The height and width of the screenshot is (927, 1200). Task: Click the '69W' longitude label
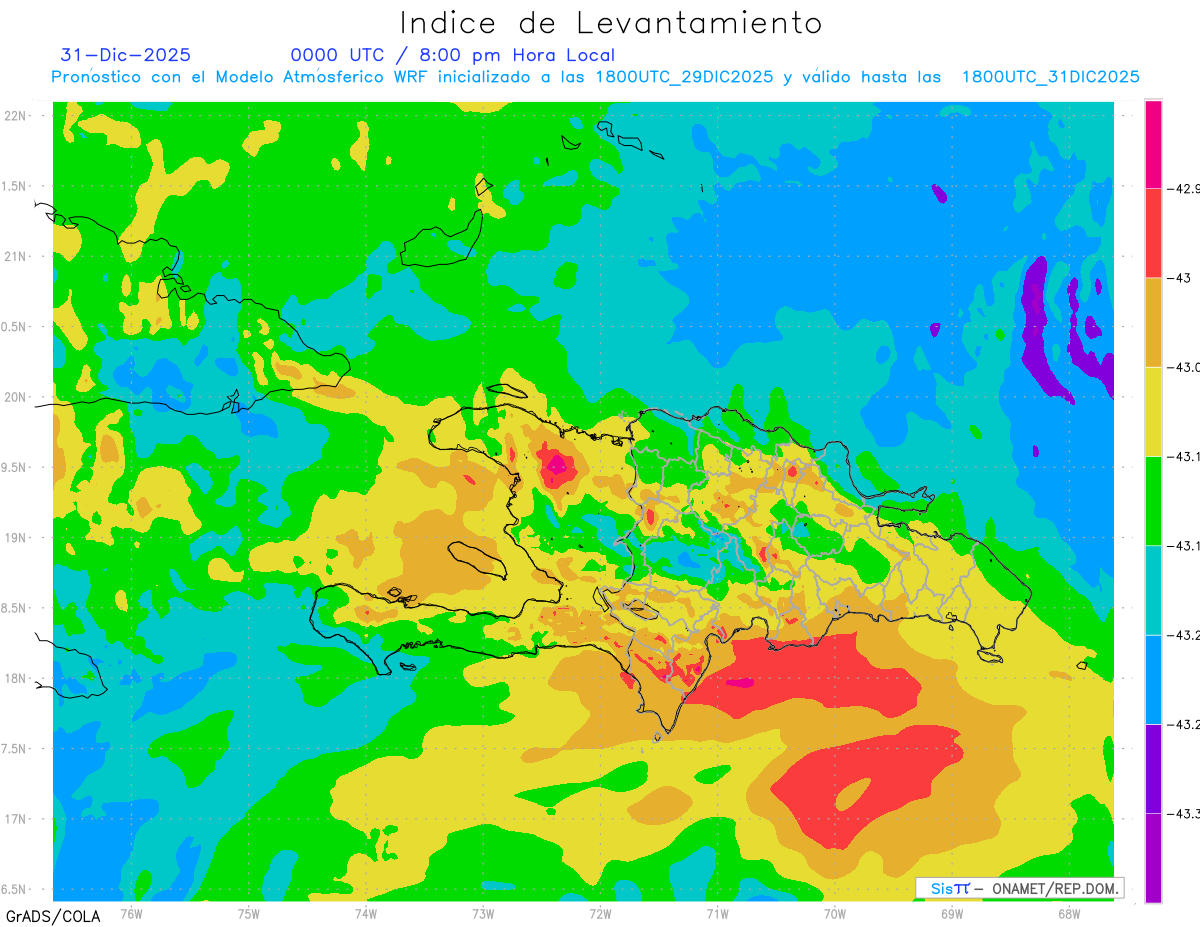tap(952, 912)
